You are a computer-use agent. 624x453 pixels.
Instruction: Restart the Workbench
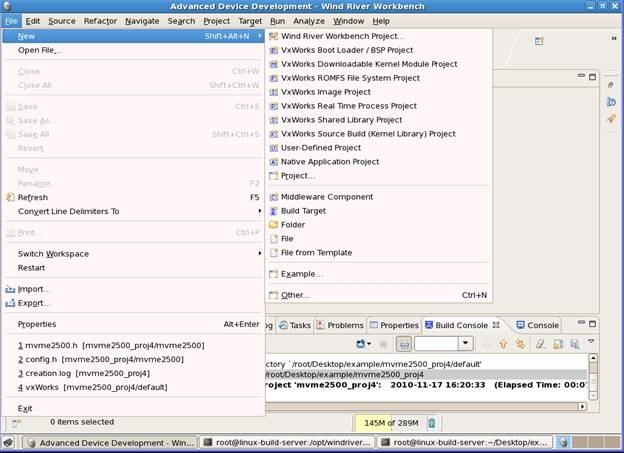[x=133, y=268]
